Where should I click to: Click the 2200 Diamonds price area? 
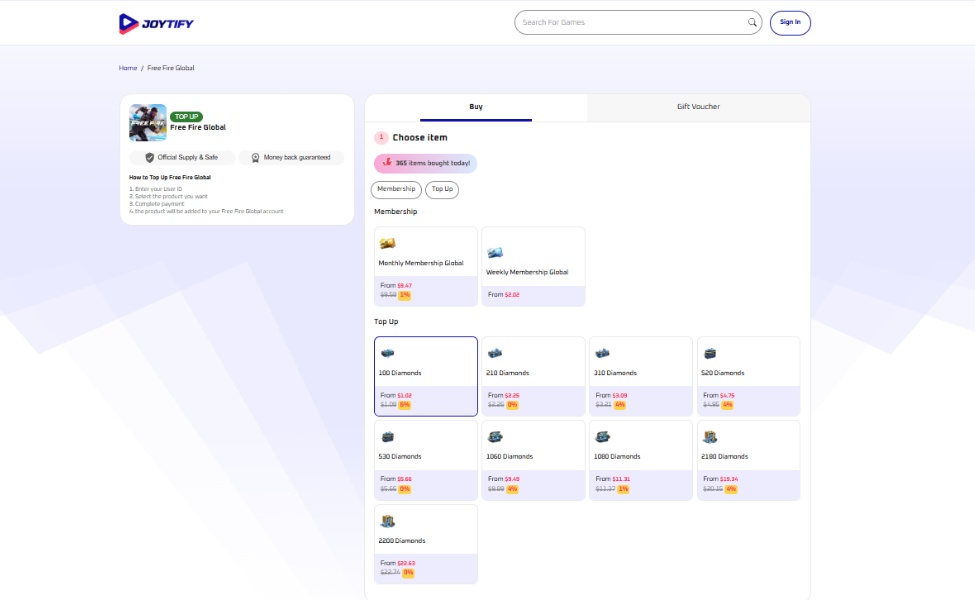tap(426, 568)
